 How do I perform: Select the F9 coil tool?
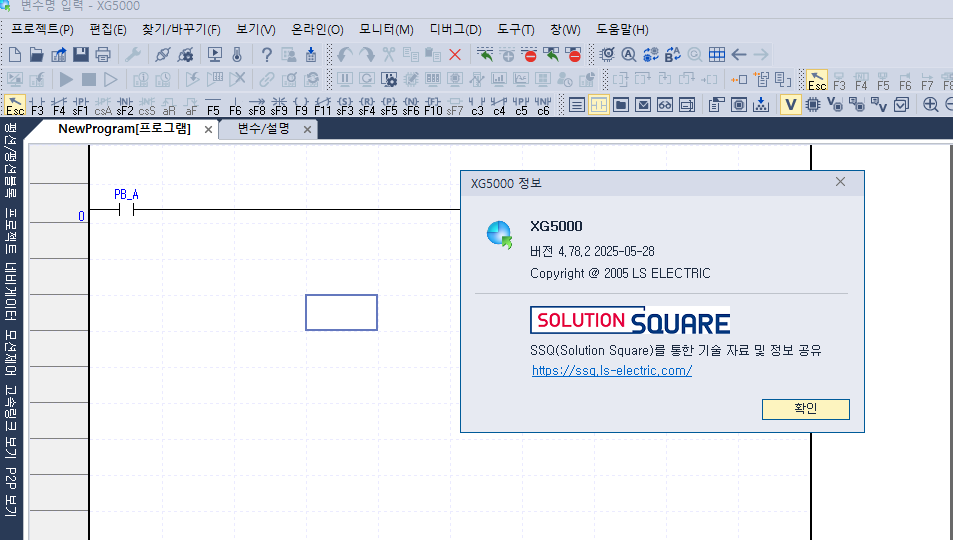click(301, 105)
